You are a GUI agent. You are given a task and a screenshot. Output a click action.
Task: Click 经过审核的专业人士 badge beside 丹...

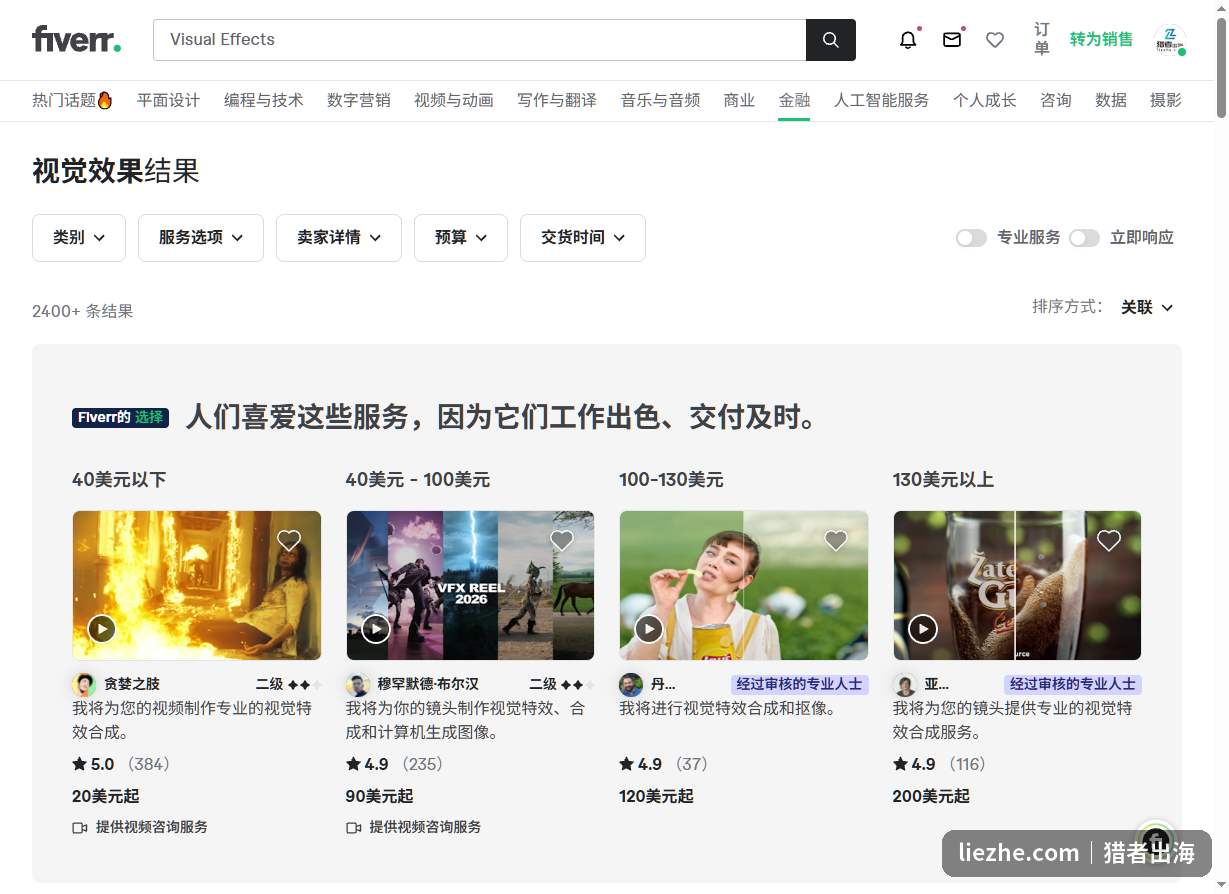tap(799, 684)
